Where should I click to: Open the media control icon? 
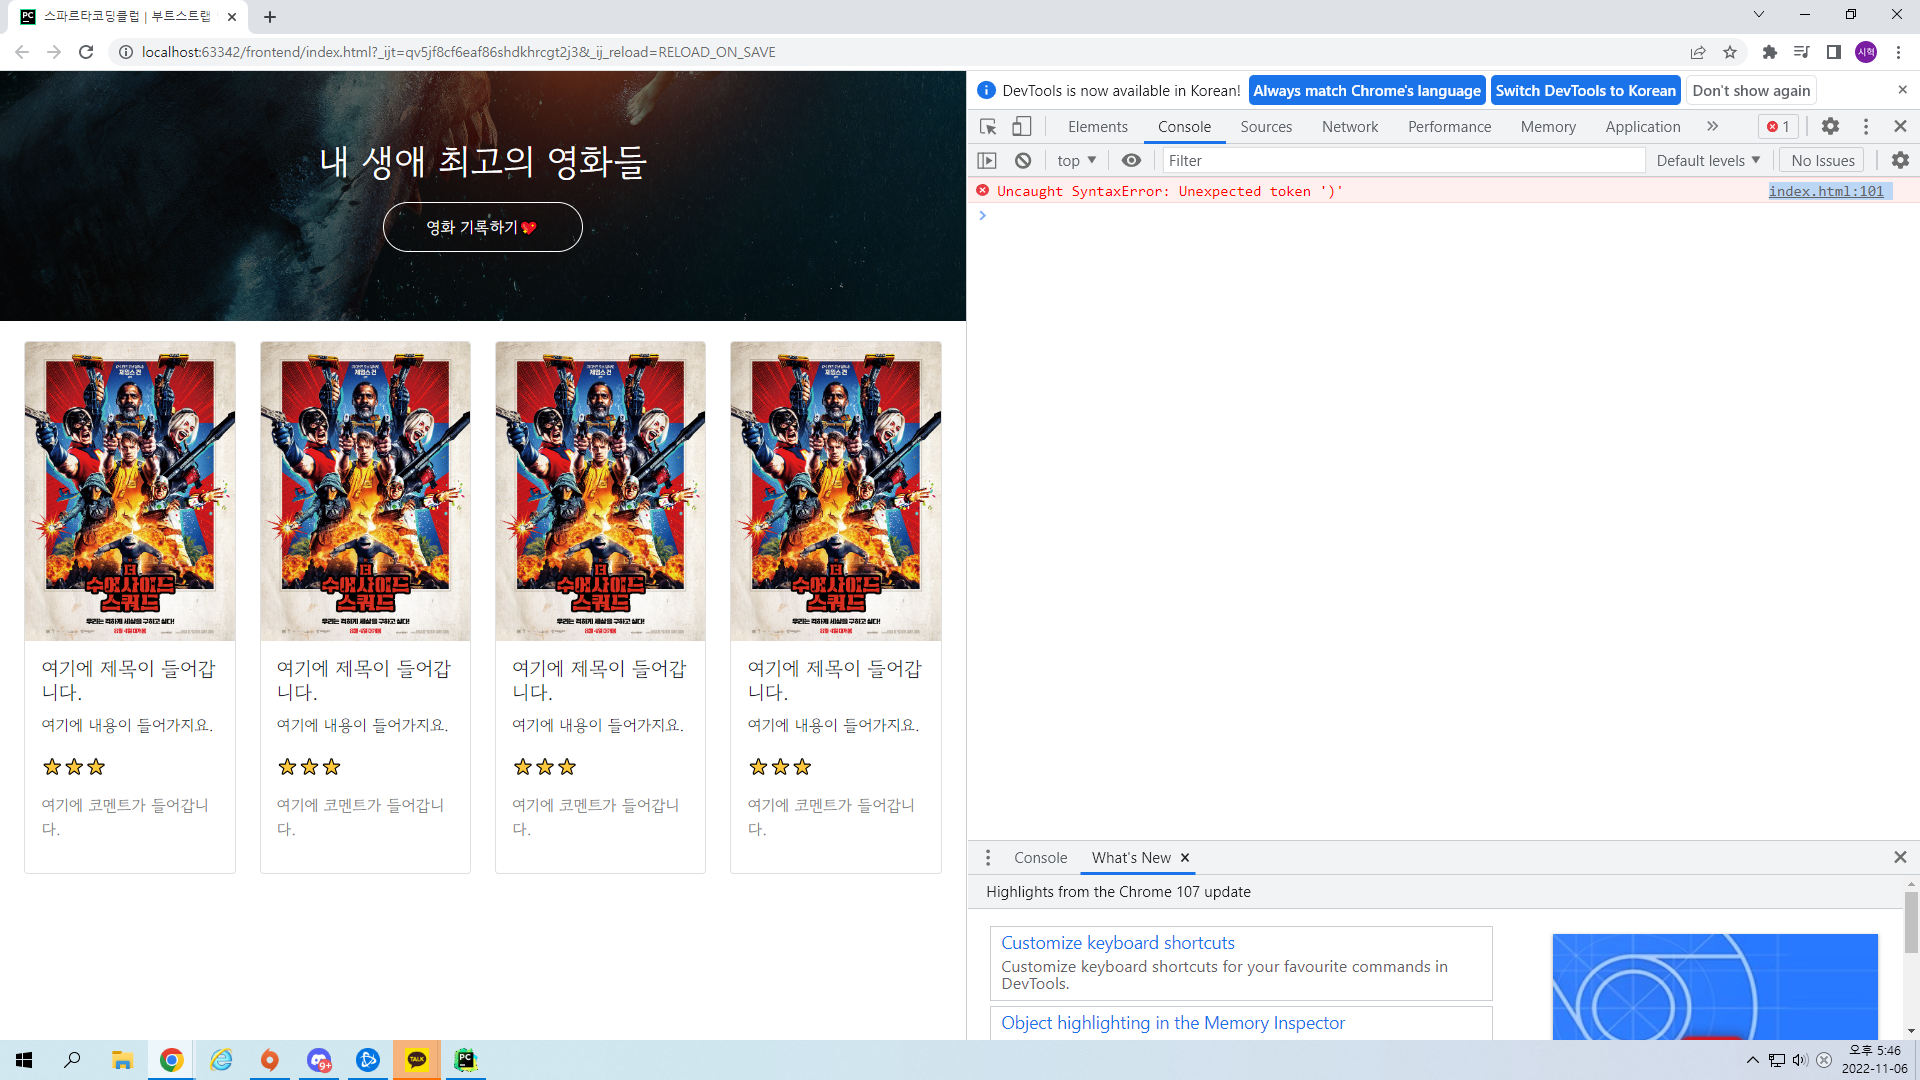[x=1802, y=52]
